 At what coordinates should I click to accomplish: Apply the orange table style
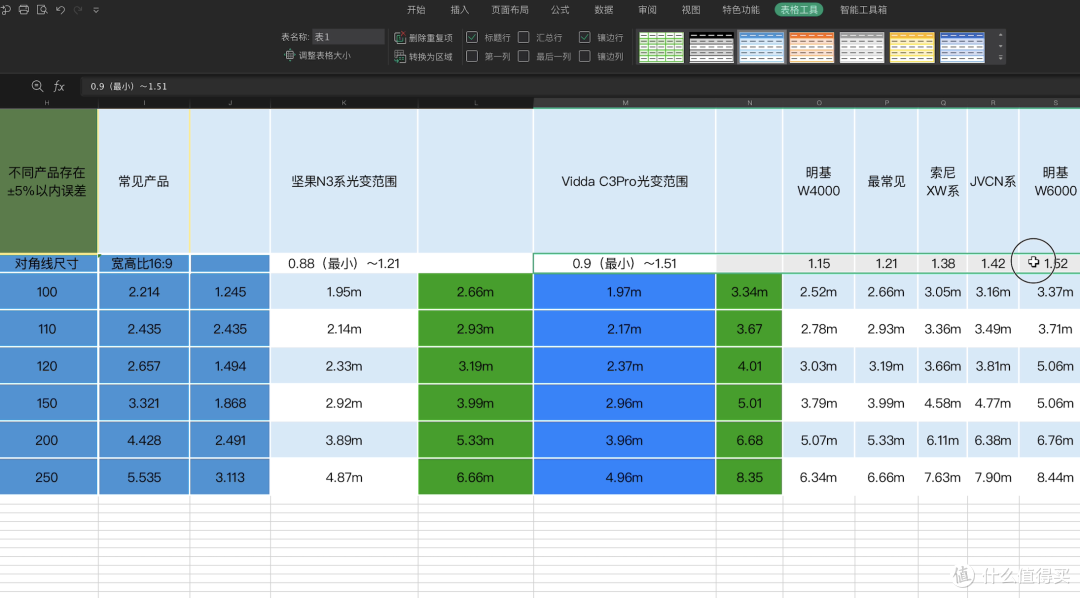coord(812,48)
